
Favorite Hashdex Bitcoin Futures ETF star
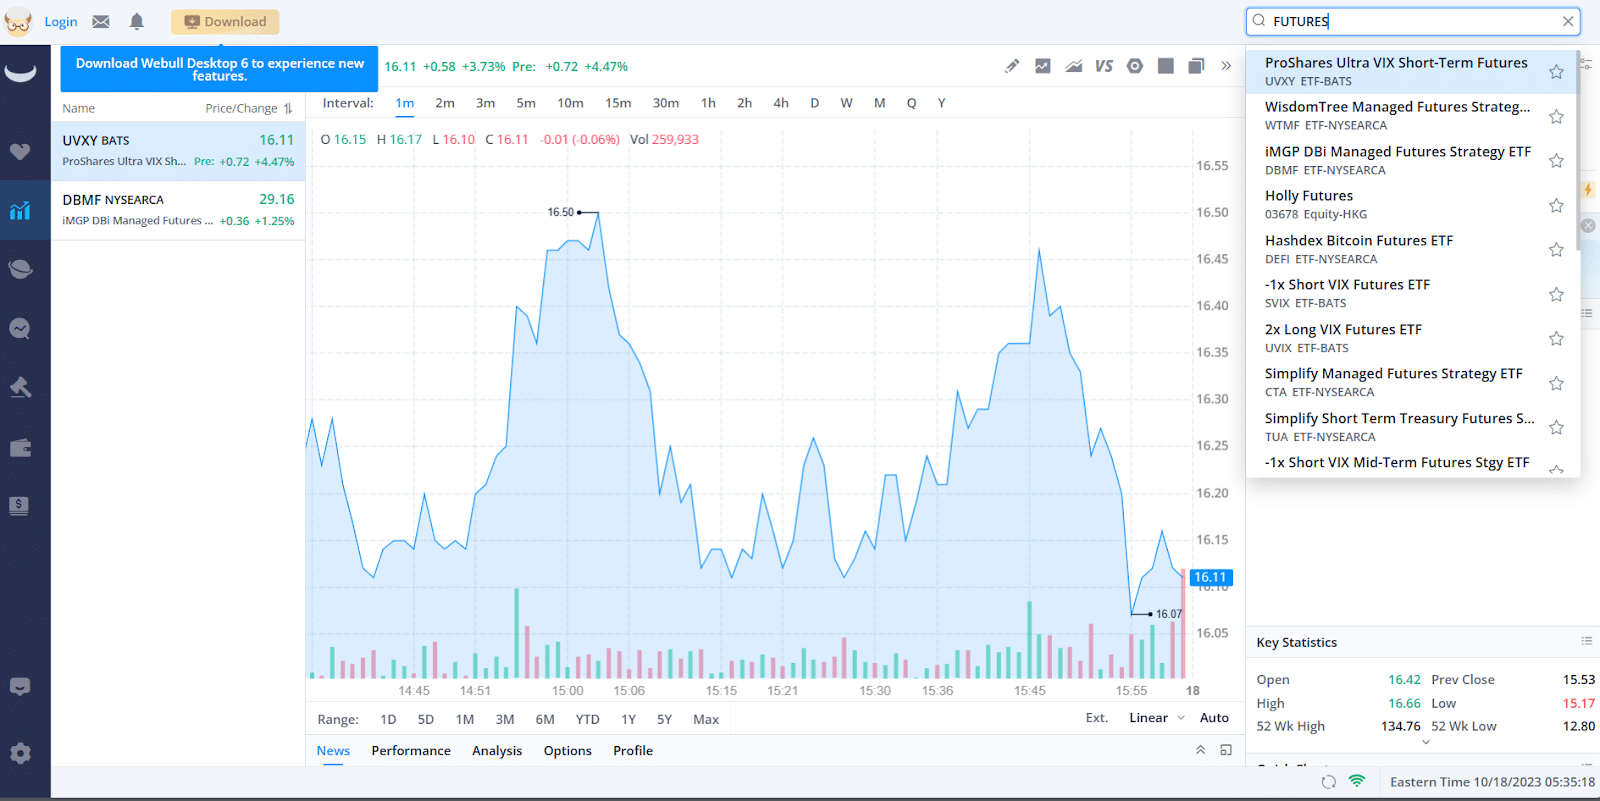pyautogui.click(x=1556, y=250)
